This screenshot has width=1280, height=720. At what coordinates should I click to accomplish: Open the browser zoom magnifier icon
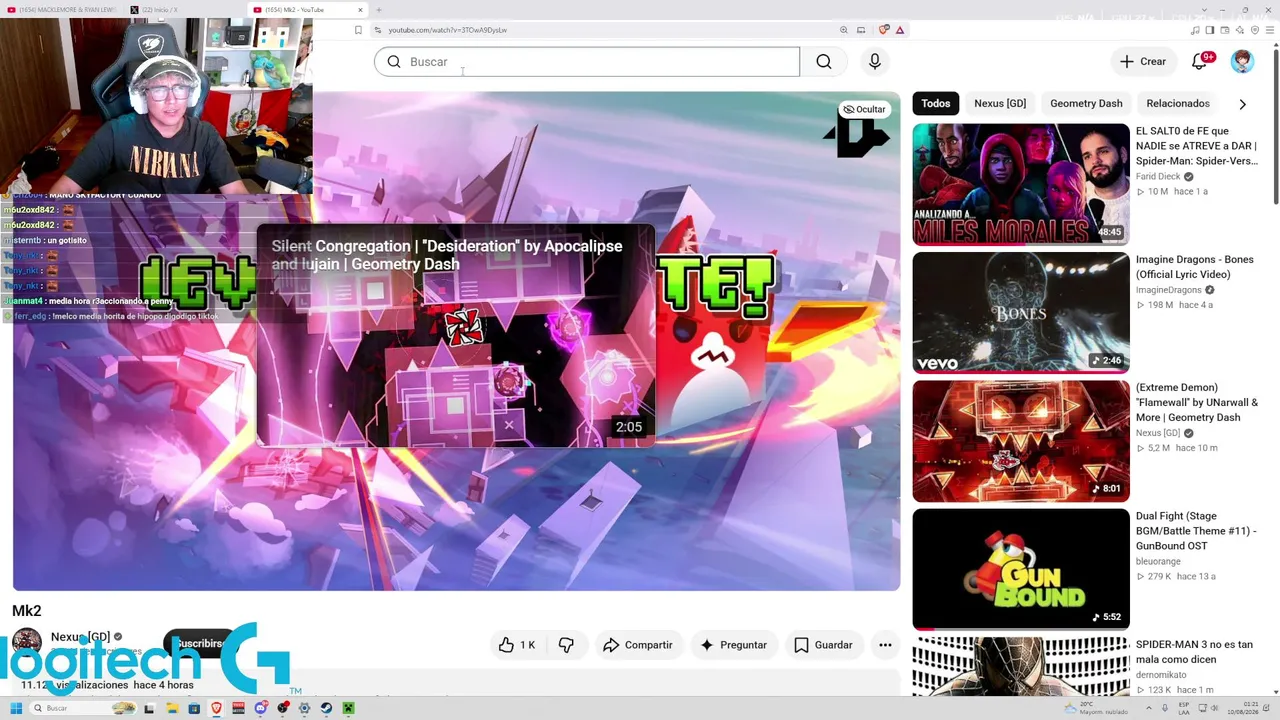click(844, 30)
